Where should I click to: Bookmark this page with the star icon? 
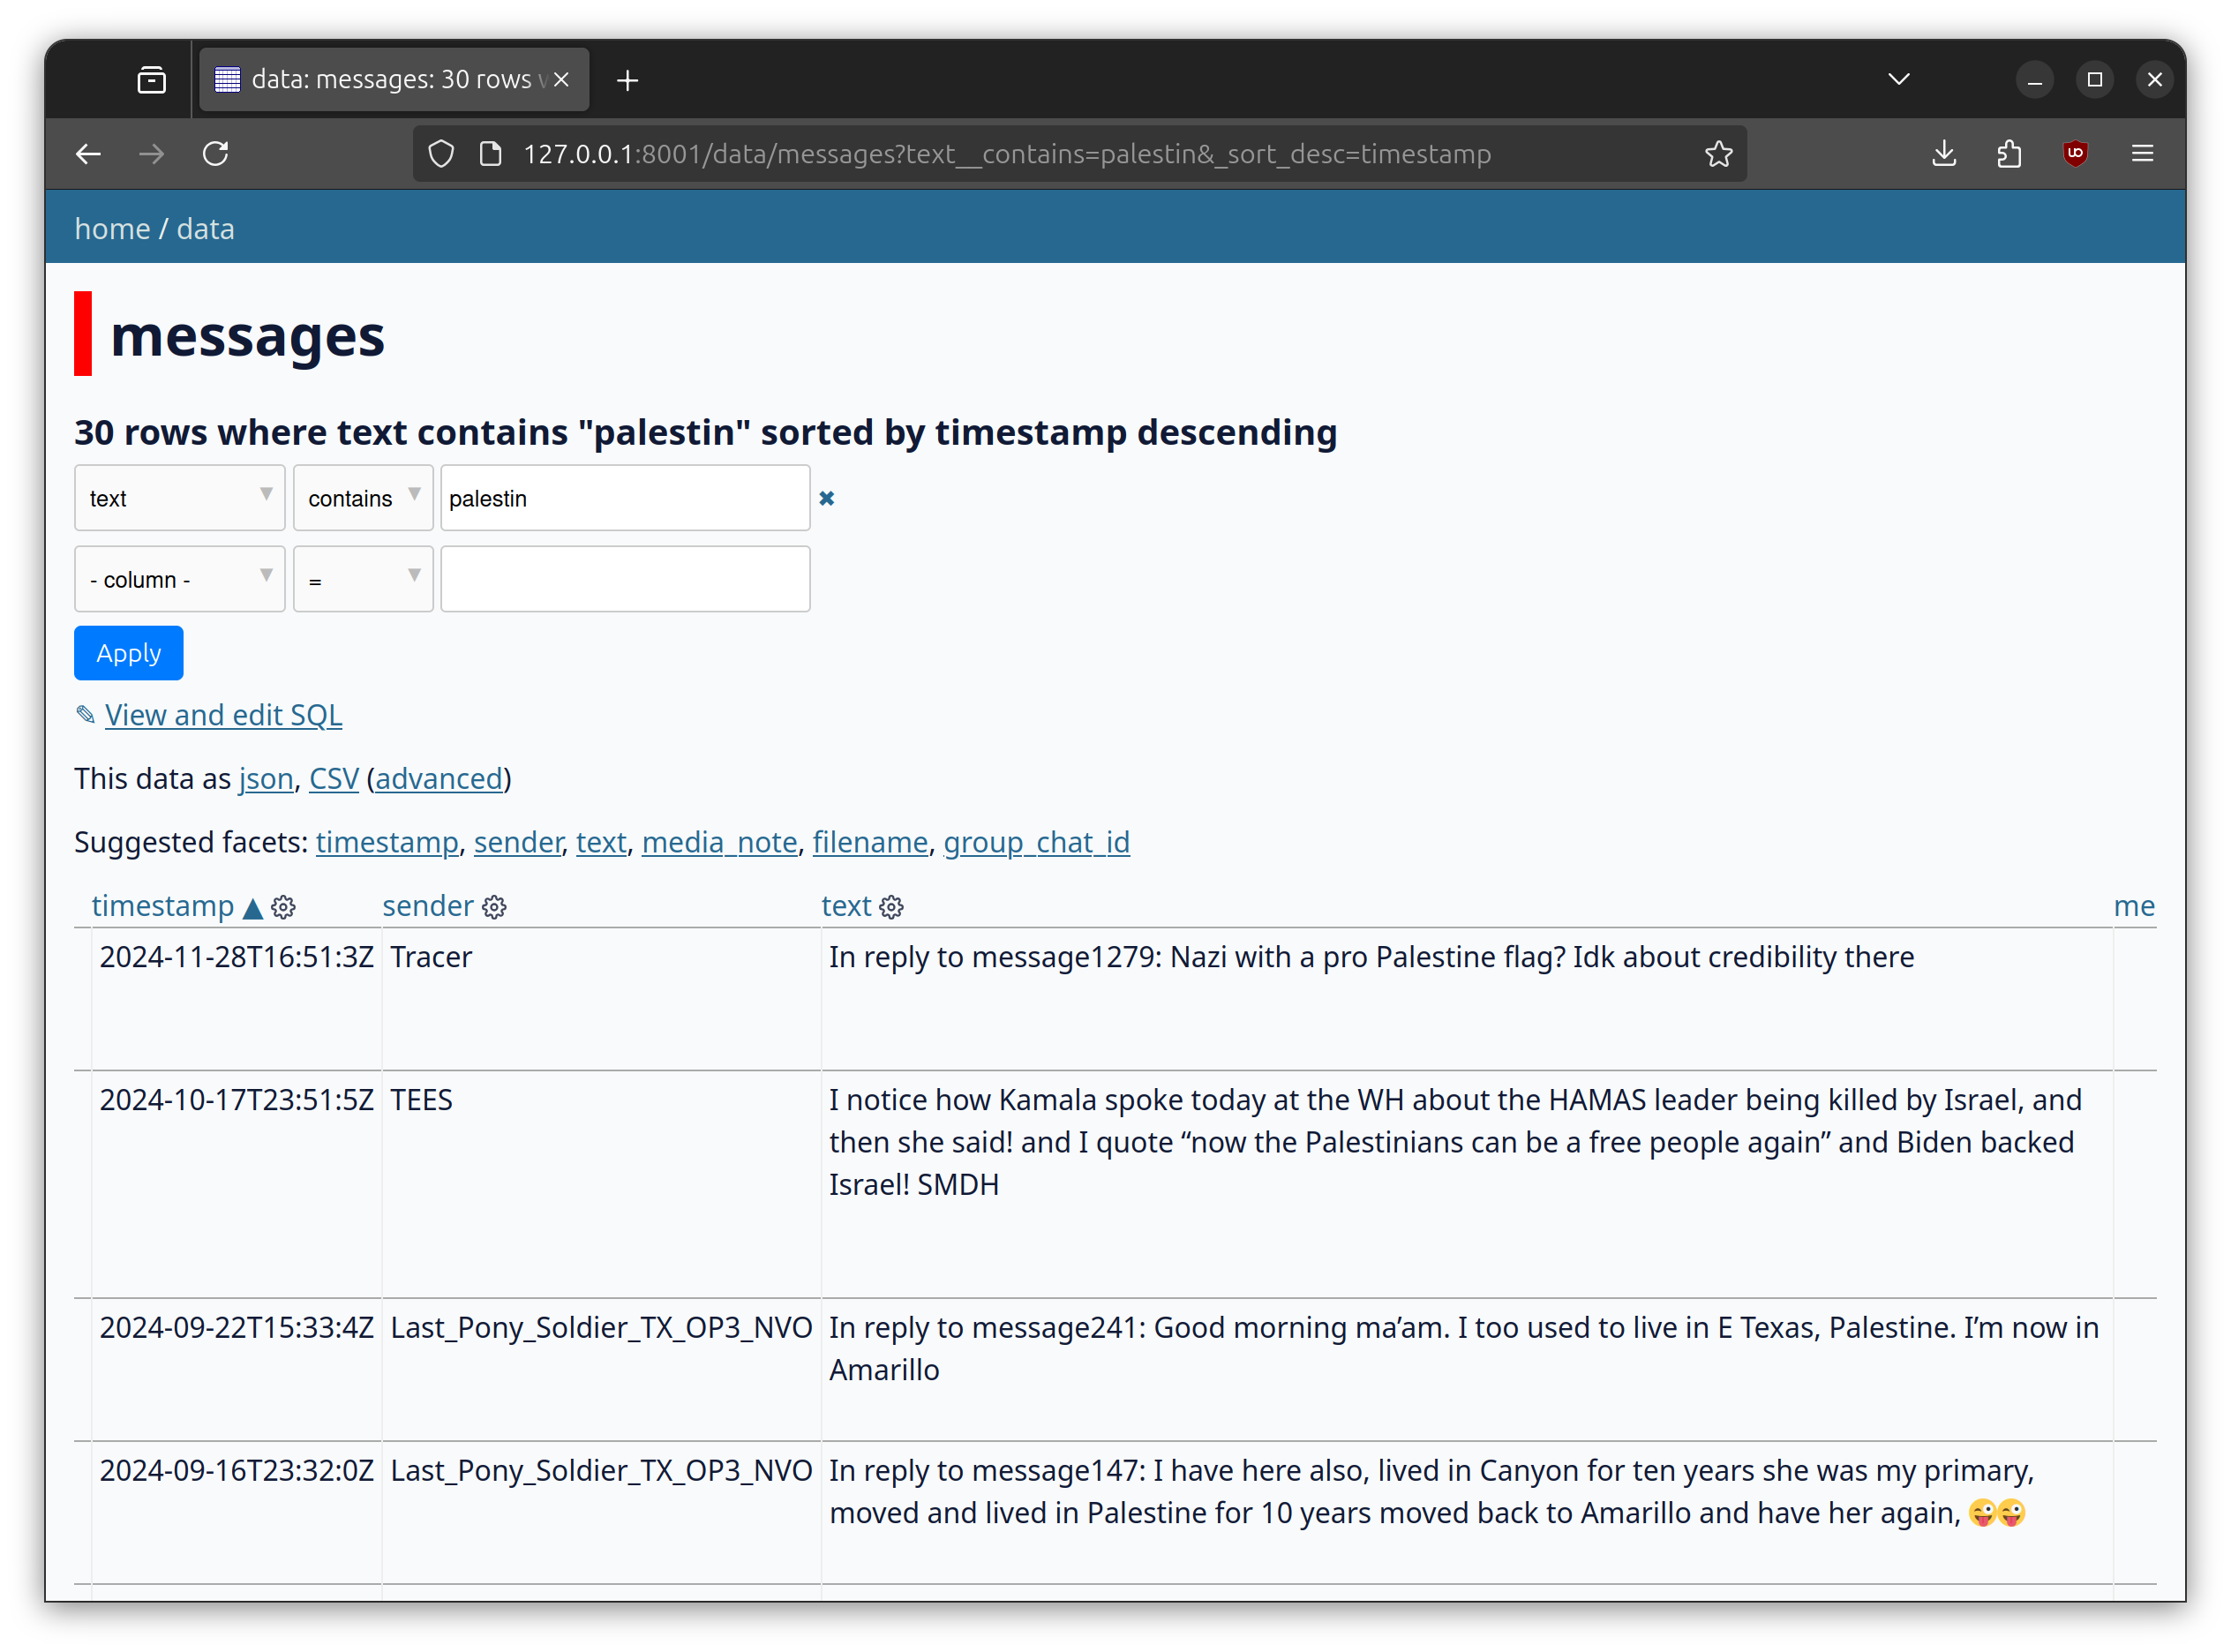1718,154
